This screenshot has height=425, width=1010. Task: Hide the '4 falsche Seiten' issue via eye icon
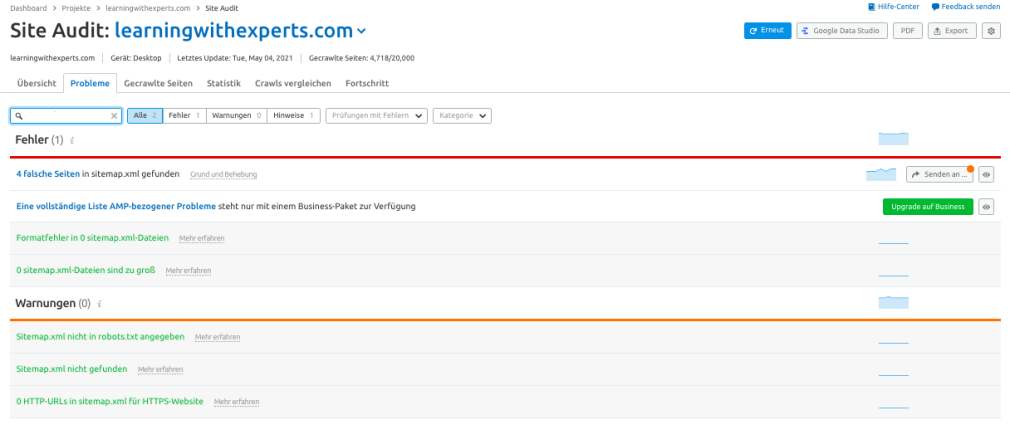[x=986, y=175]
